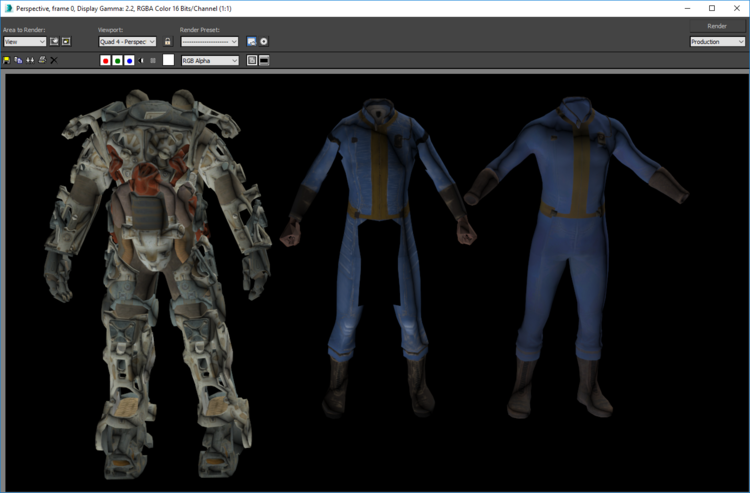
Task: Click the 3ds Max window title icon
Action: pos(9,8)
